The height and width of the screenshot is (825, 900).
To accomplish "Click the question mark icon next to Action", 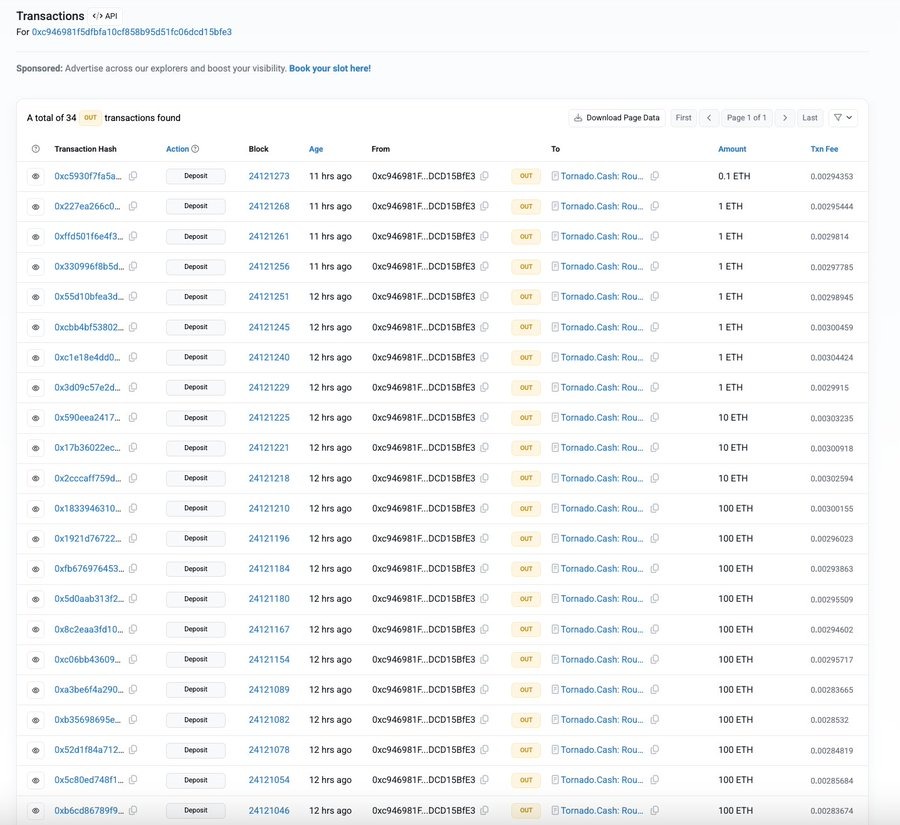I will (194, 148).
